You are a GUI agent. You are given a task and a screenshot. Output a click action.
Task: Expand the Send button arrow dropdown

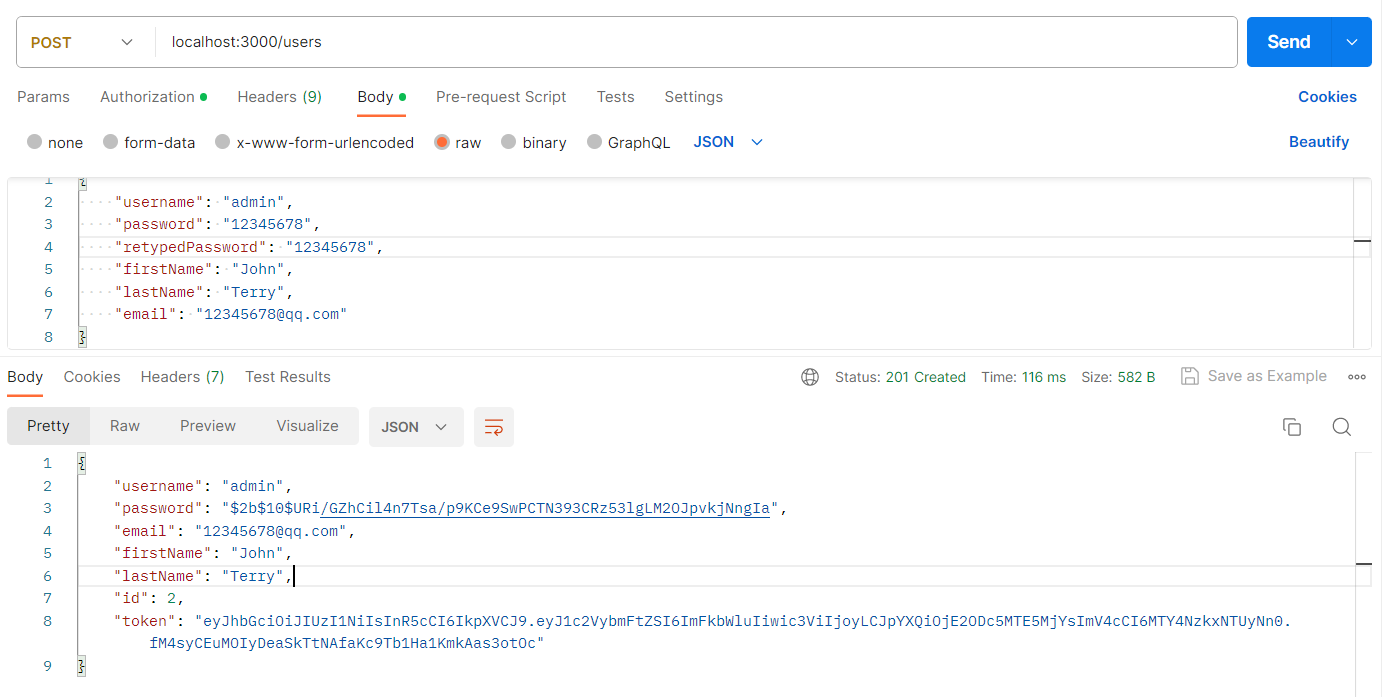[x=1352, y=42]
